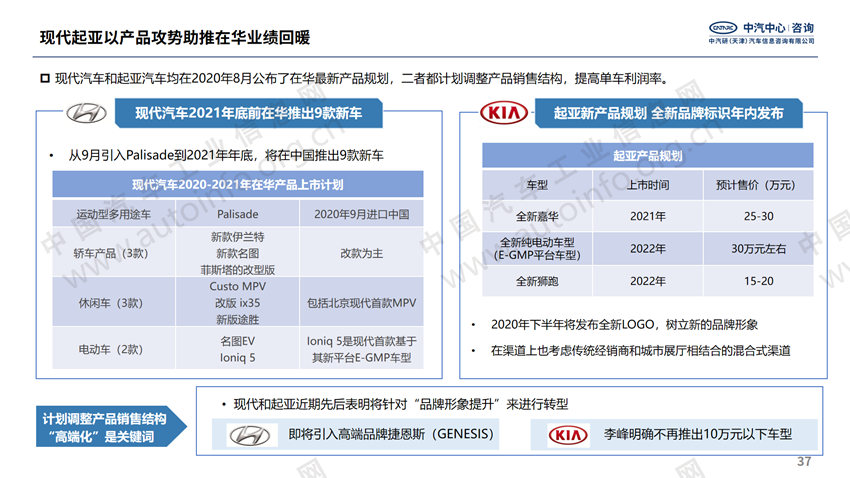Select the 全新狮跑 cell
850x478 pixels.
point(537,281)
